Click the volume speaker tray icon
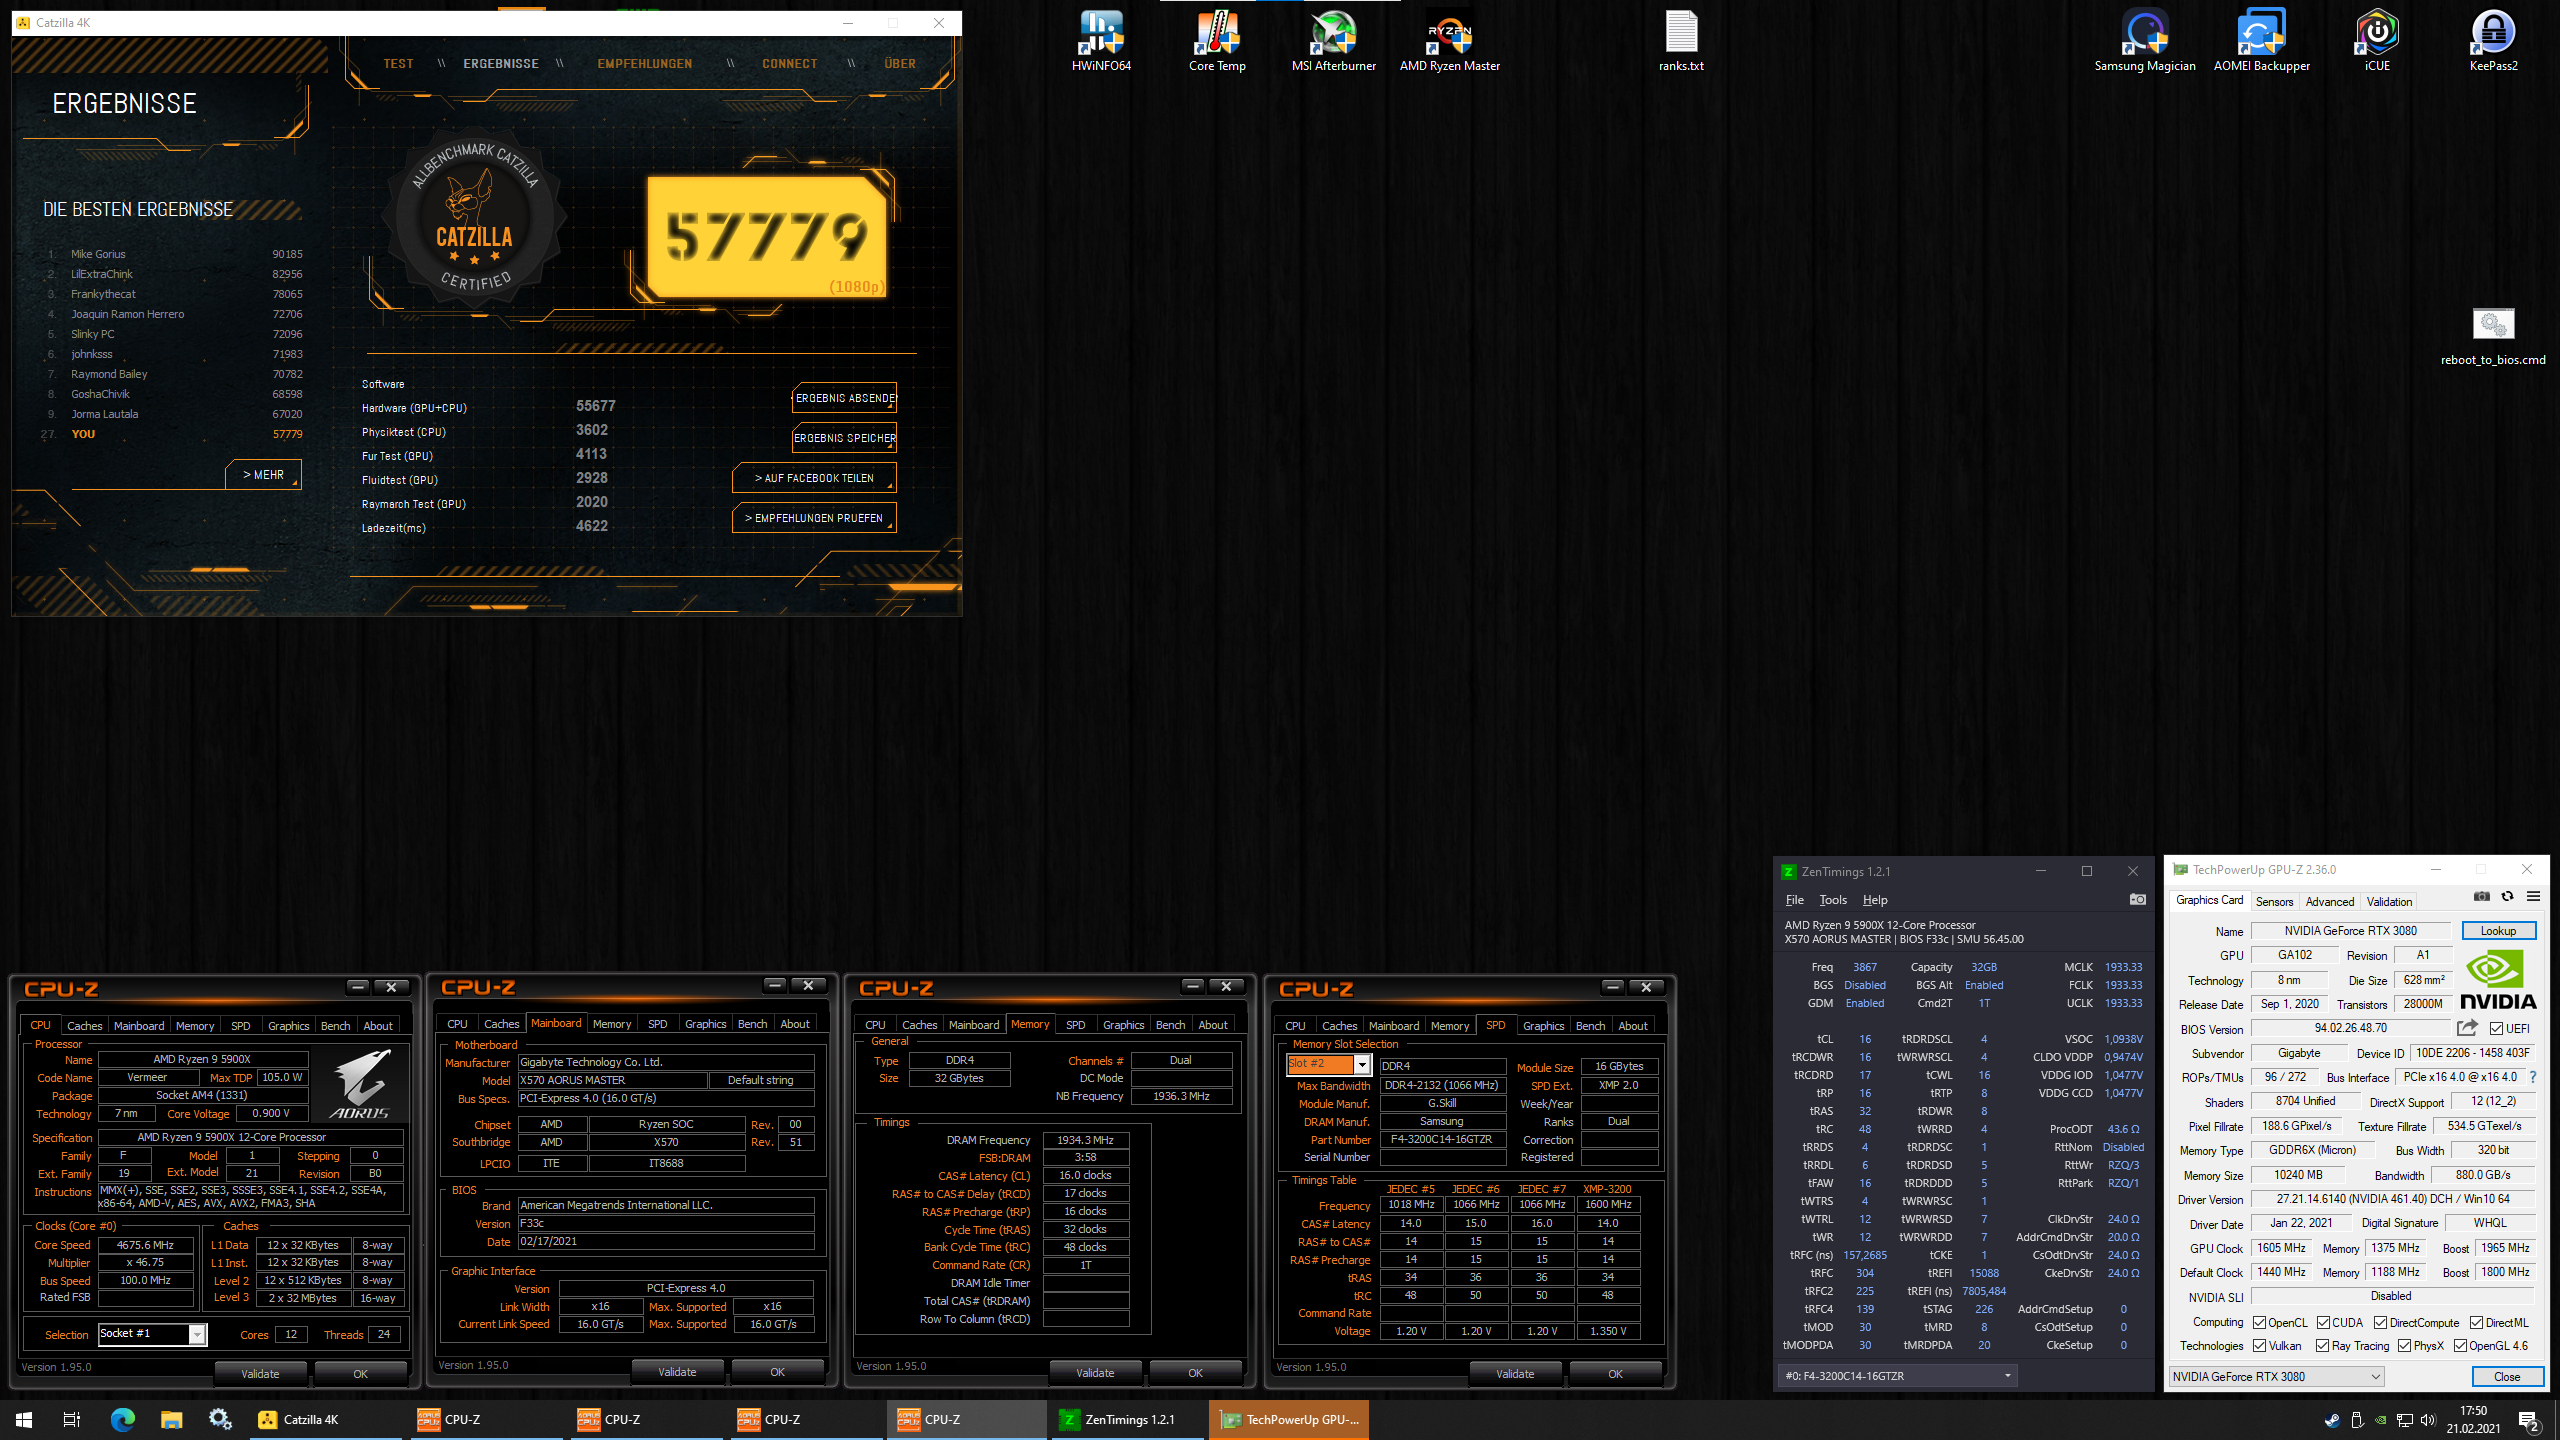The image size is (2560, 1440). pyautogui.click(x=2428, y=1420)
